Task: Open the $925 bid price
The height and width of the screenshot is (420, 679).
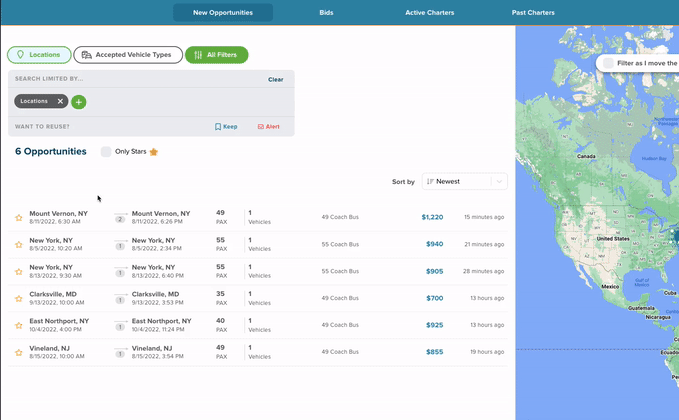Action: click(x=434, y=325)
